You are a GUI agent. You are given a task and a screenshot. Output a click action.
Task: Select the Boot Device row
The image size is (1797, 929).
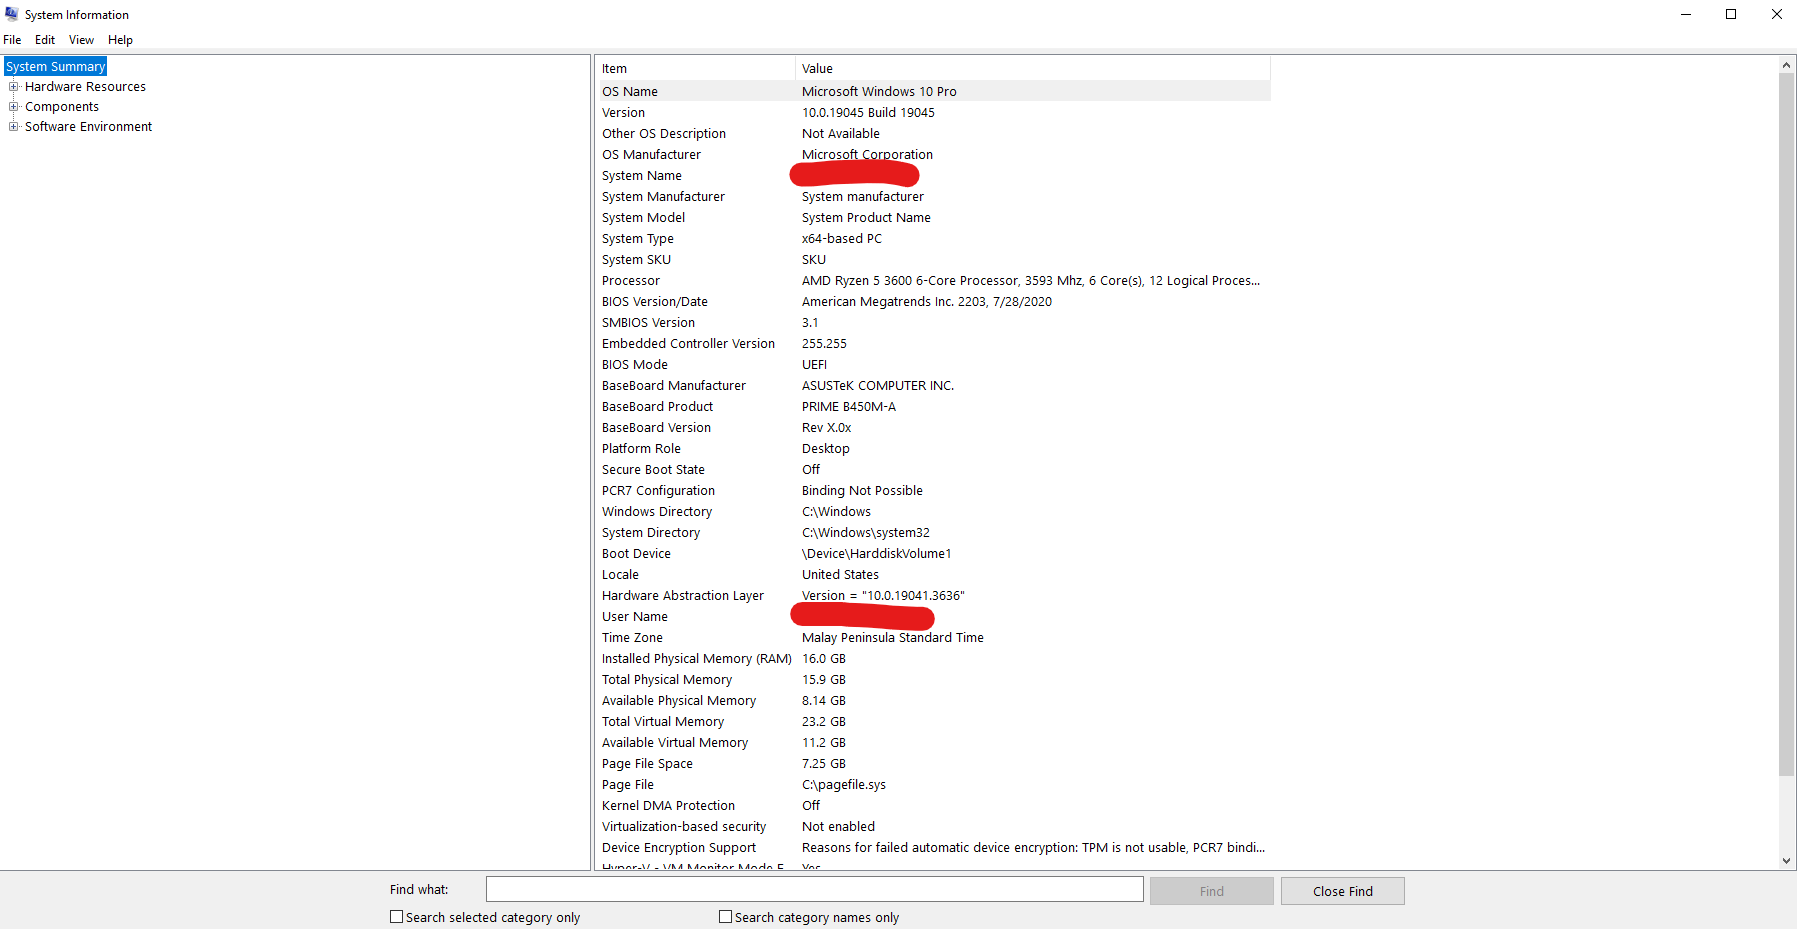pos(934,553)
